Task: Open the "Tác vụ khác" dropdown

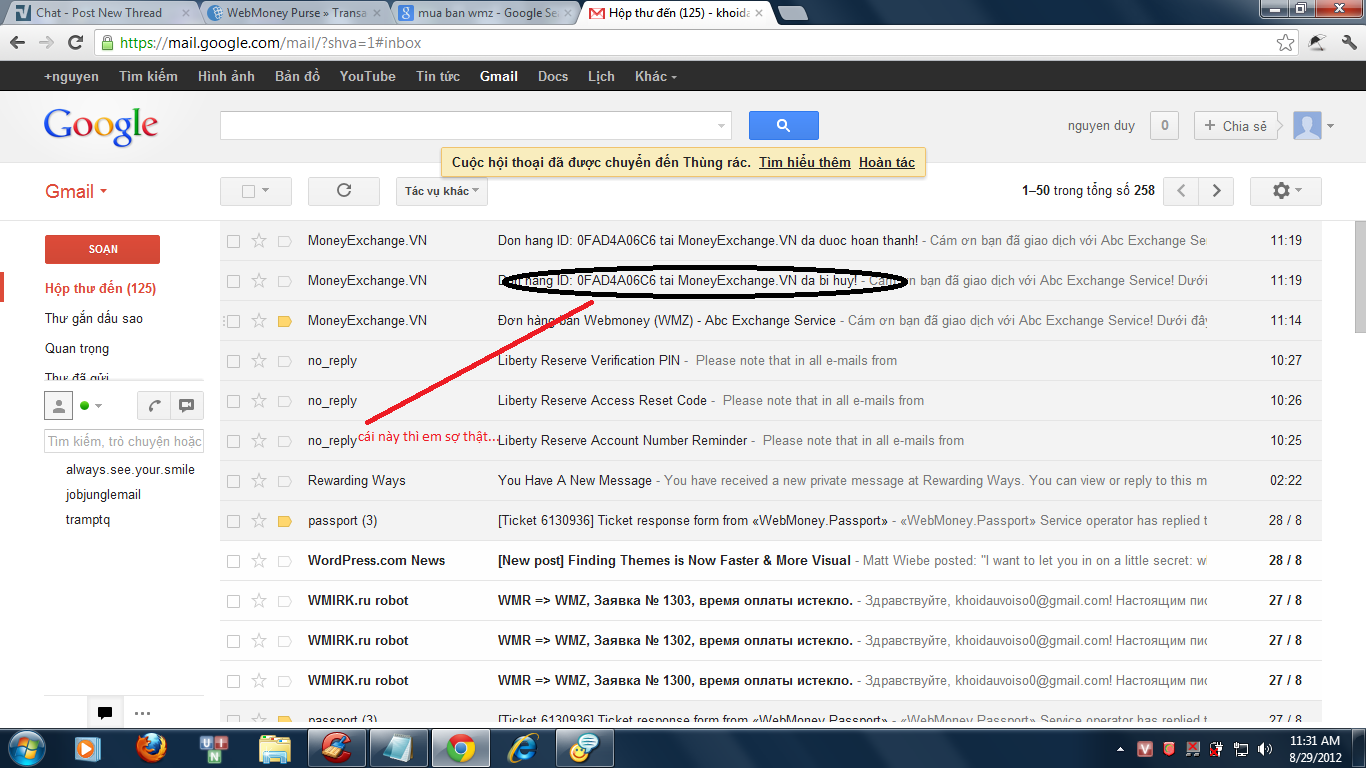Action: [442, 191]
